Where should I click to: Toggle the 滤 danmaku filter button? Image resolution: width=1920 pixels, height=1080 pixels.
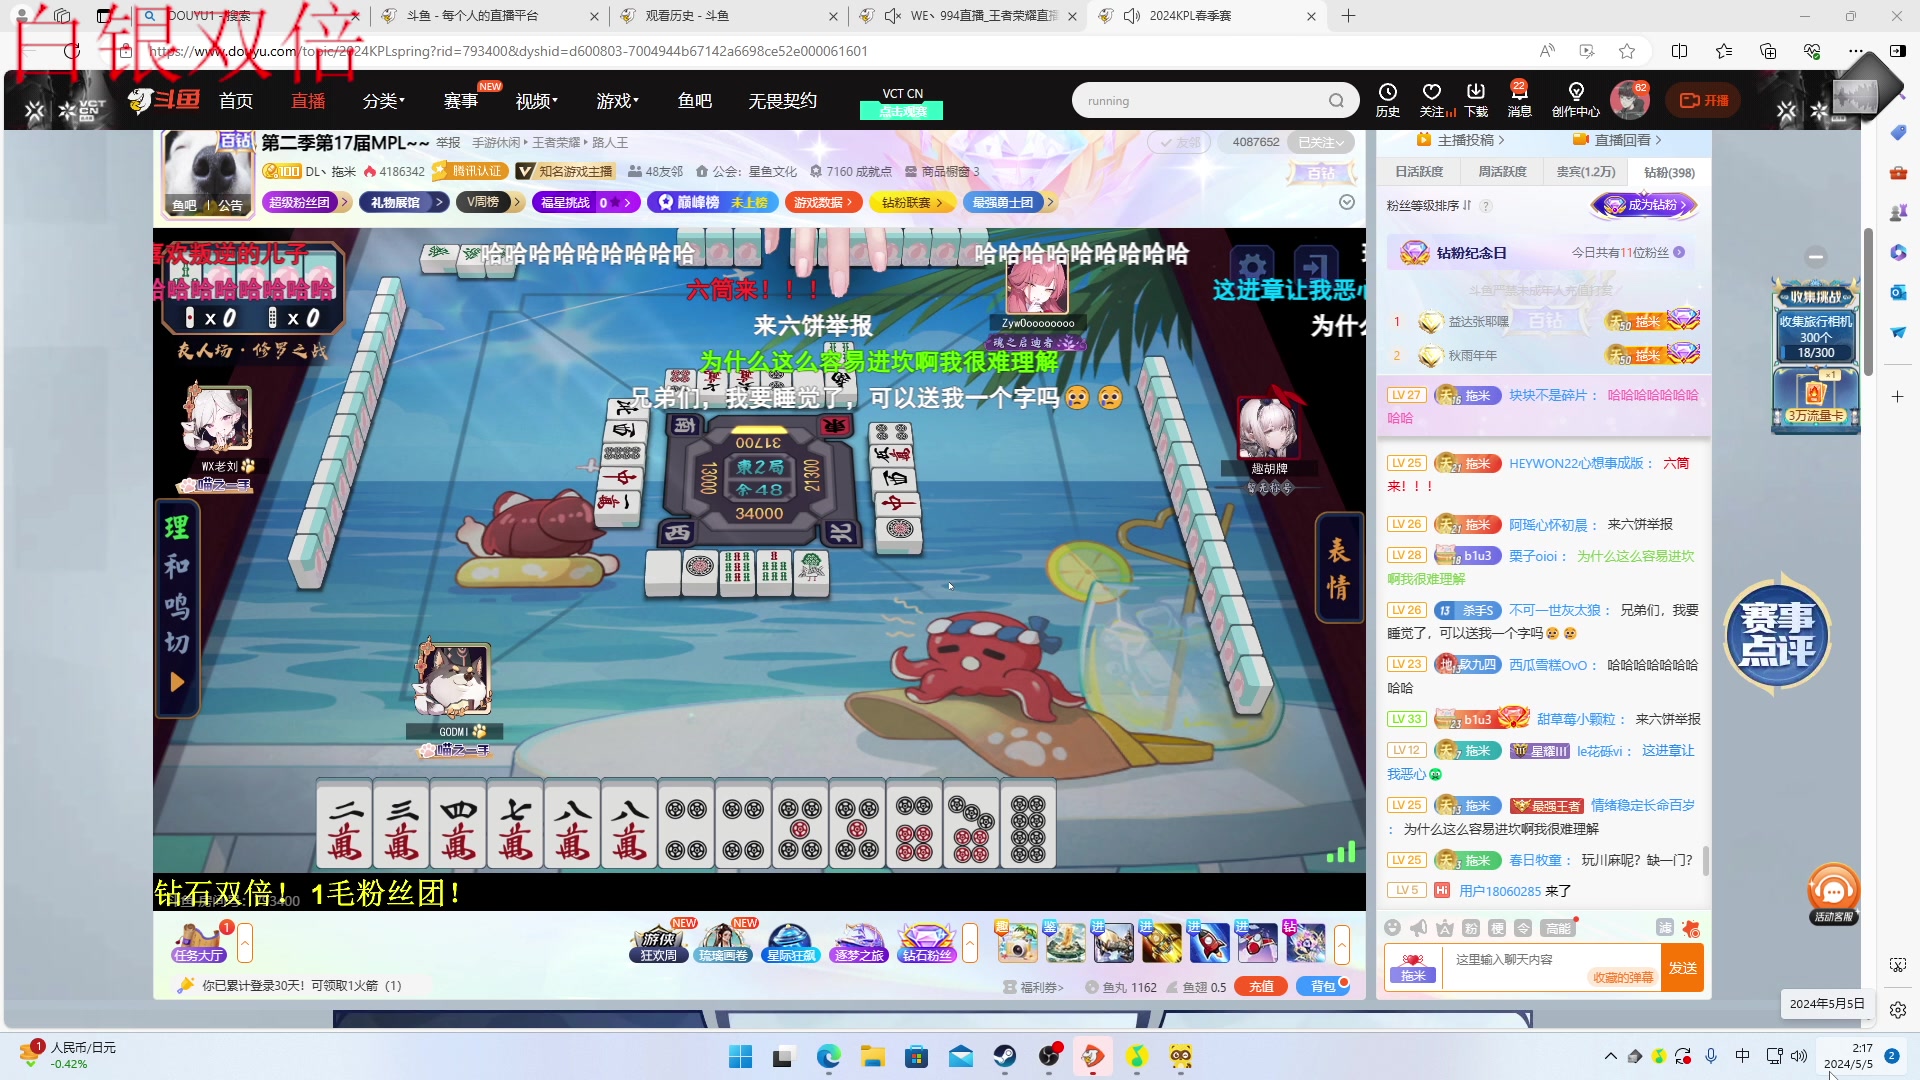click(x=1665, y=928)
